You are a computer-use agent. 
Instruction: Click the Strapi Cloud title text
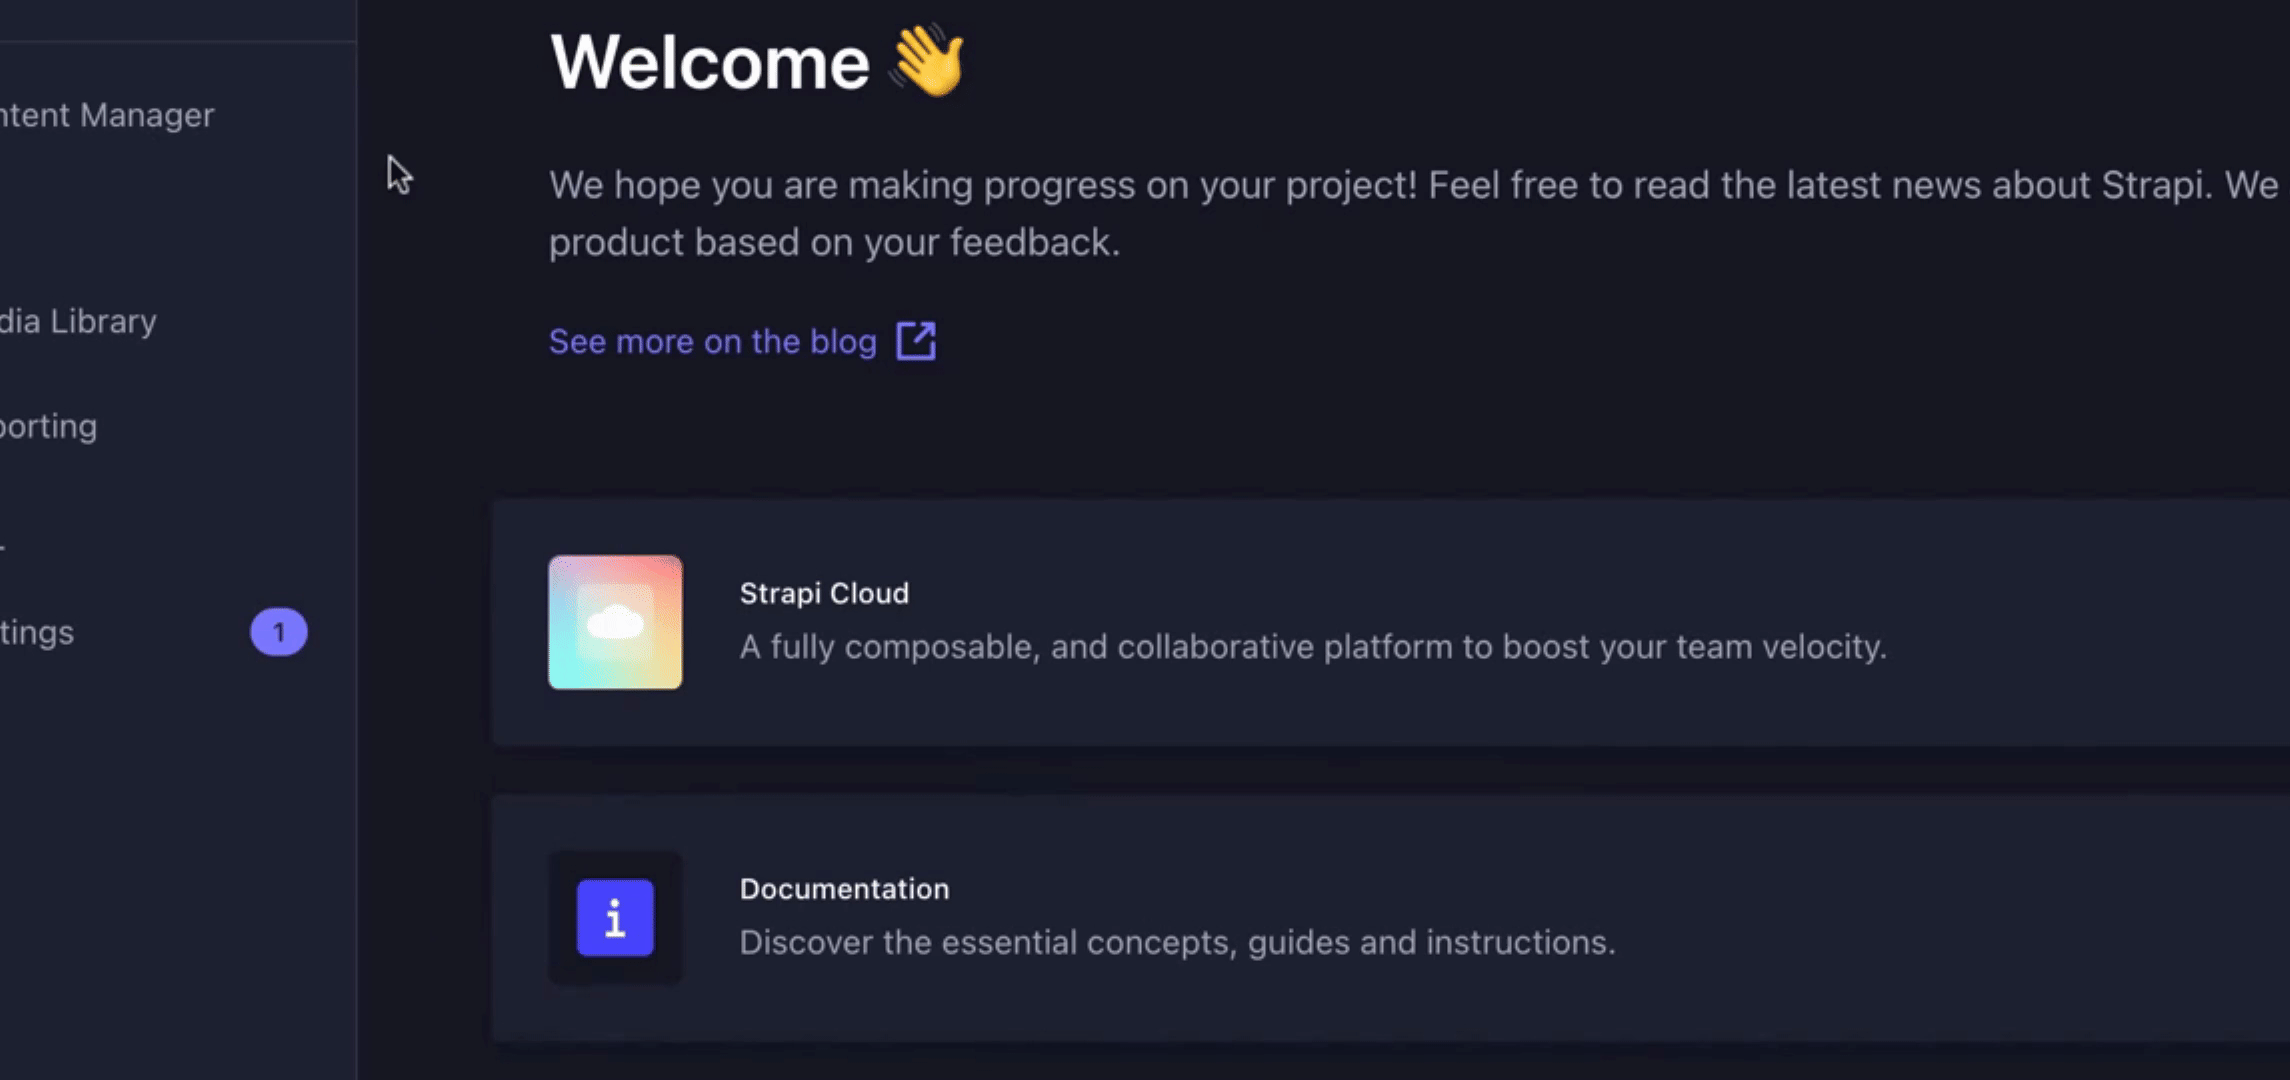click(x=824, y=593)
